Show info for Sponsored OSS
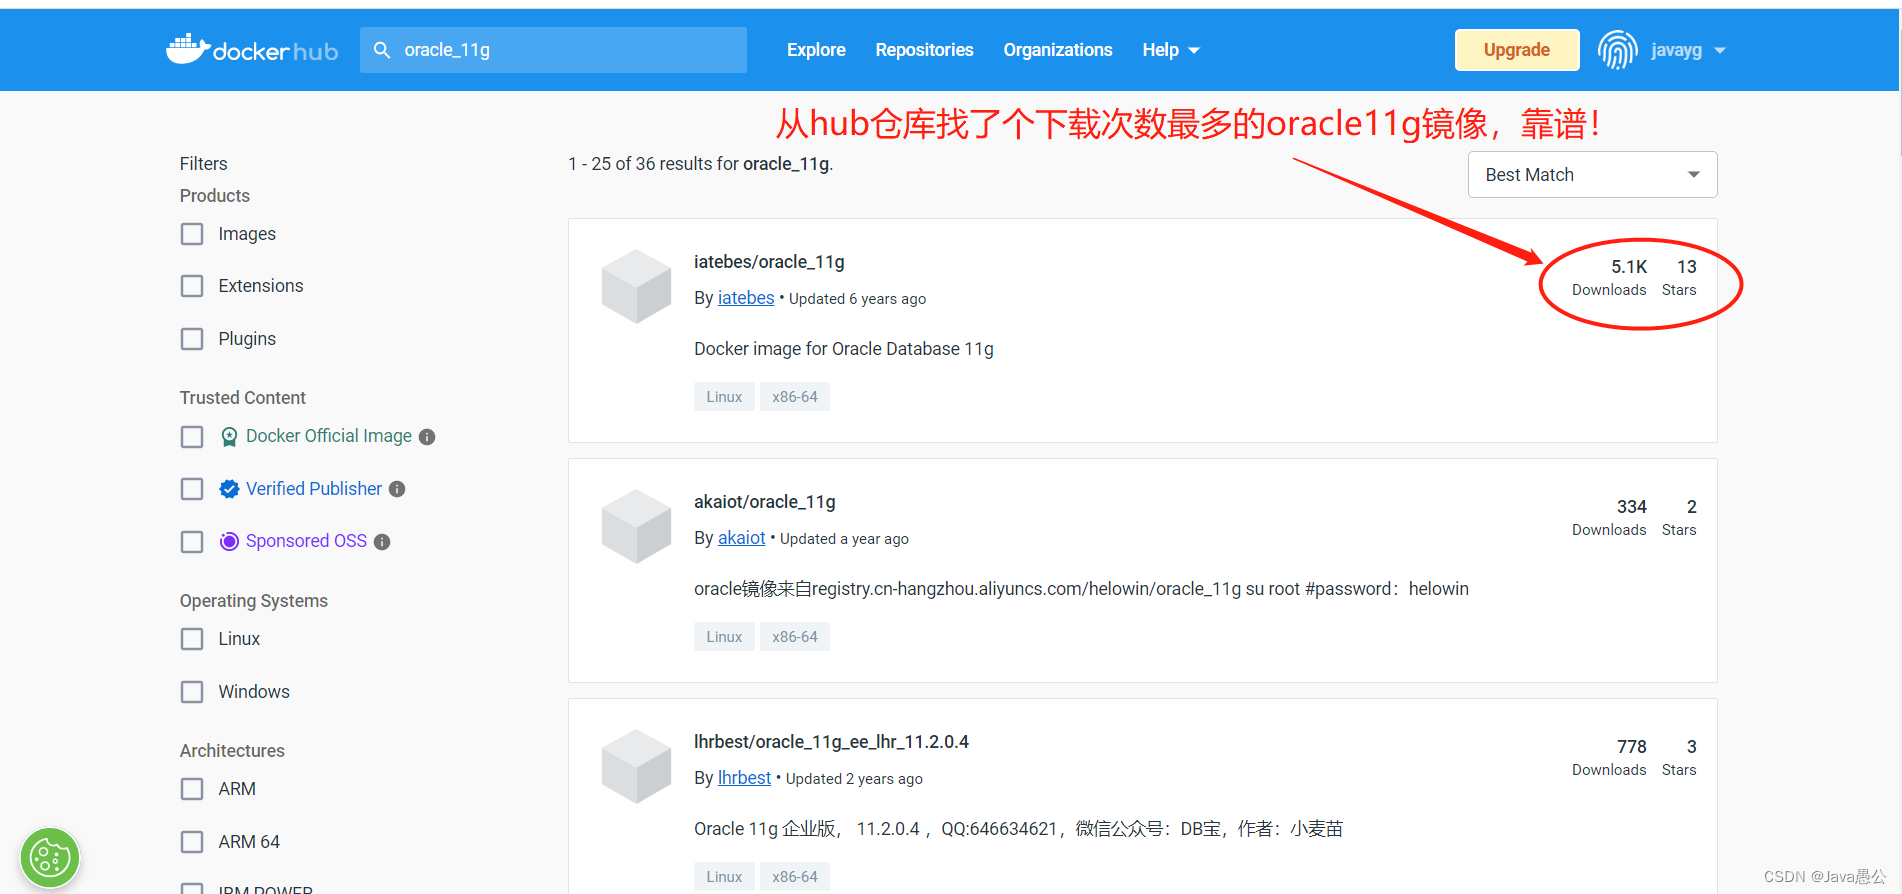Image resolution: width=1902 pixels, height=894 pixels. tap(382, 542)
